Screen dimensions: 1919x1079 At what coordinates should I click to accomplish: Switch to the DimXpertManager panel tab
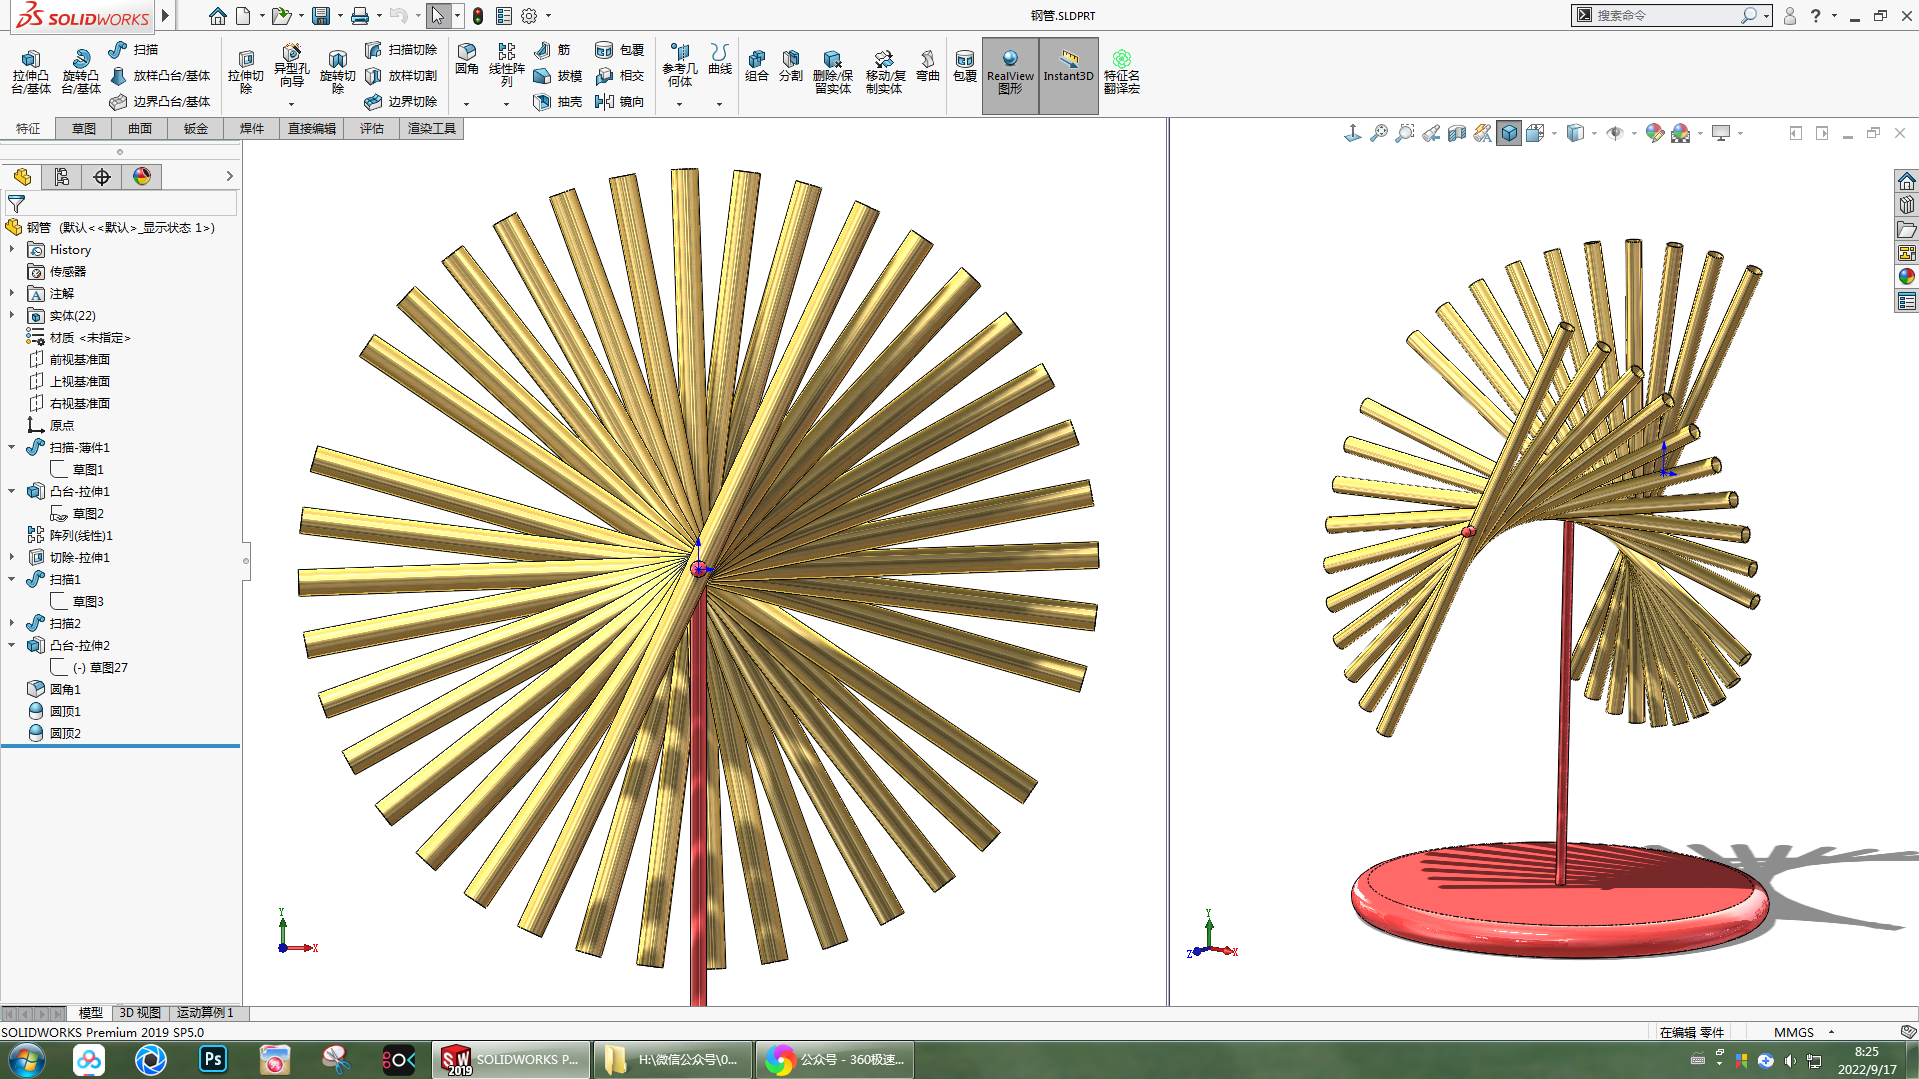[102, 177]
